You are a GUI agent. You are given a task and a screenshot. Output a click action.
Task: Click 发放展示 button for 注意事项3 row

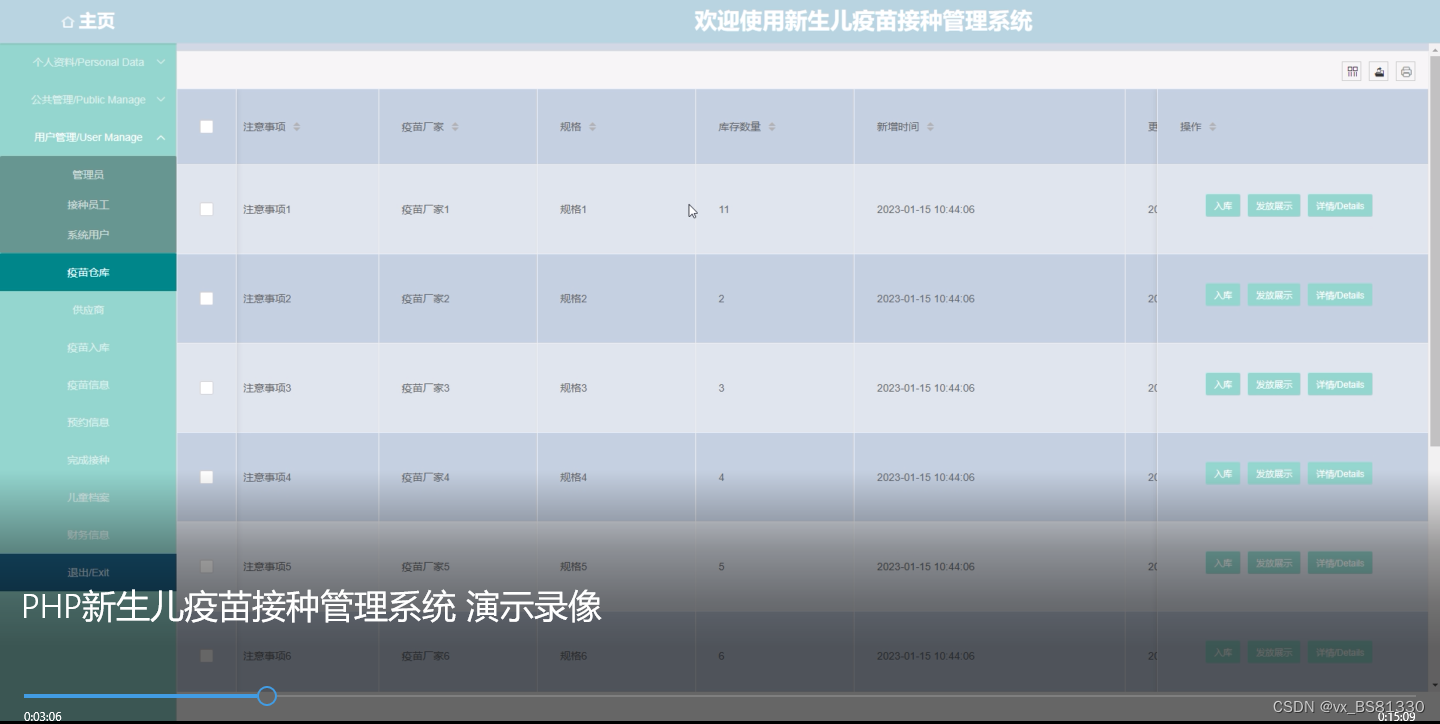pos(1274,384)
